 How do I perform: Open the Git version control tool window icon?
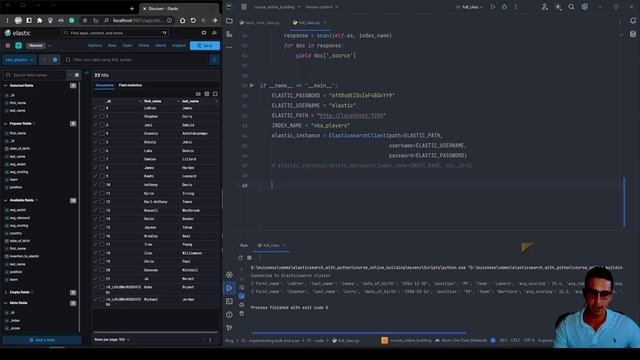click(x=229, y=328)
